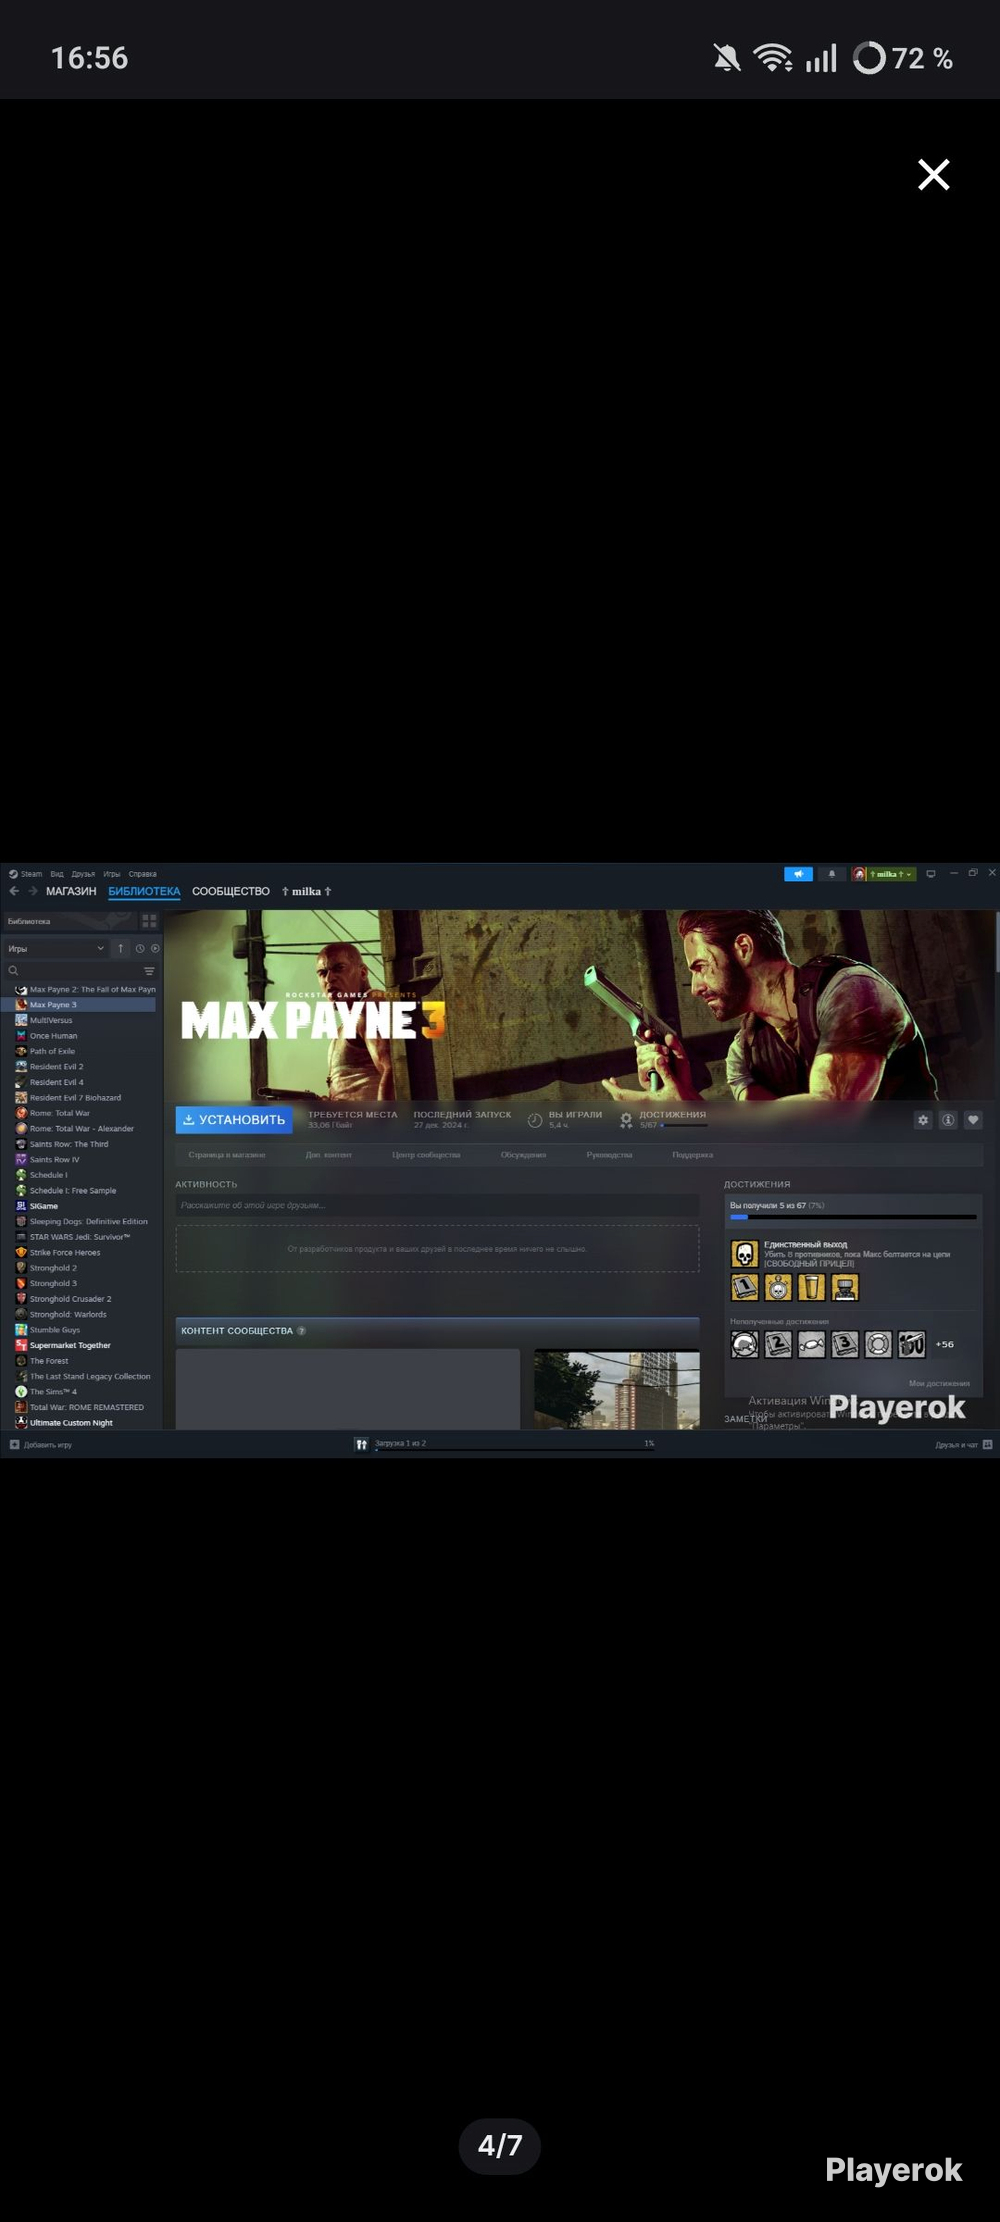This screenshot has height=2222, width=1000.
Task: Click the game info icon
Action: click(948, 1120)
